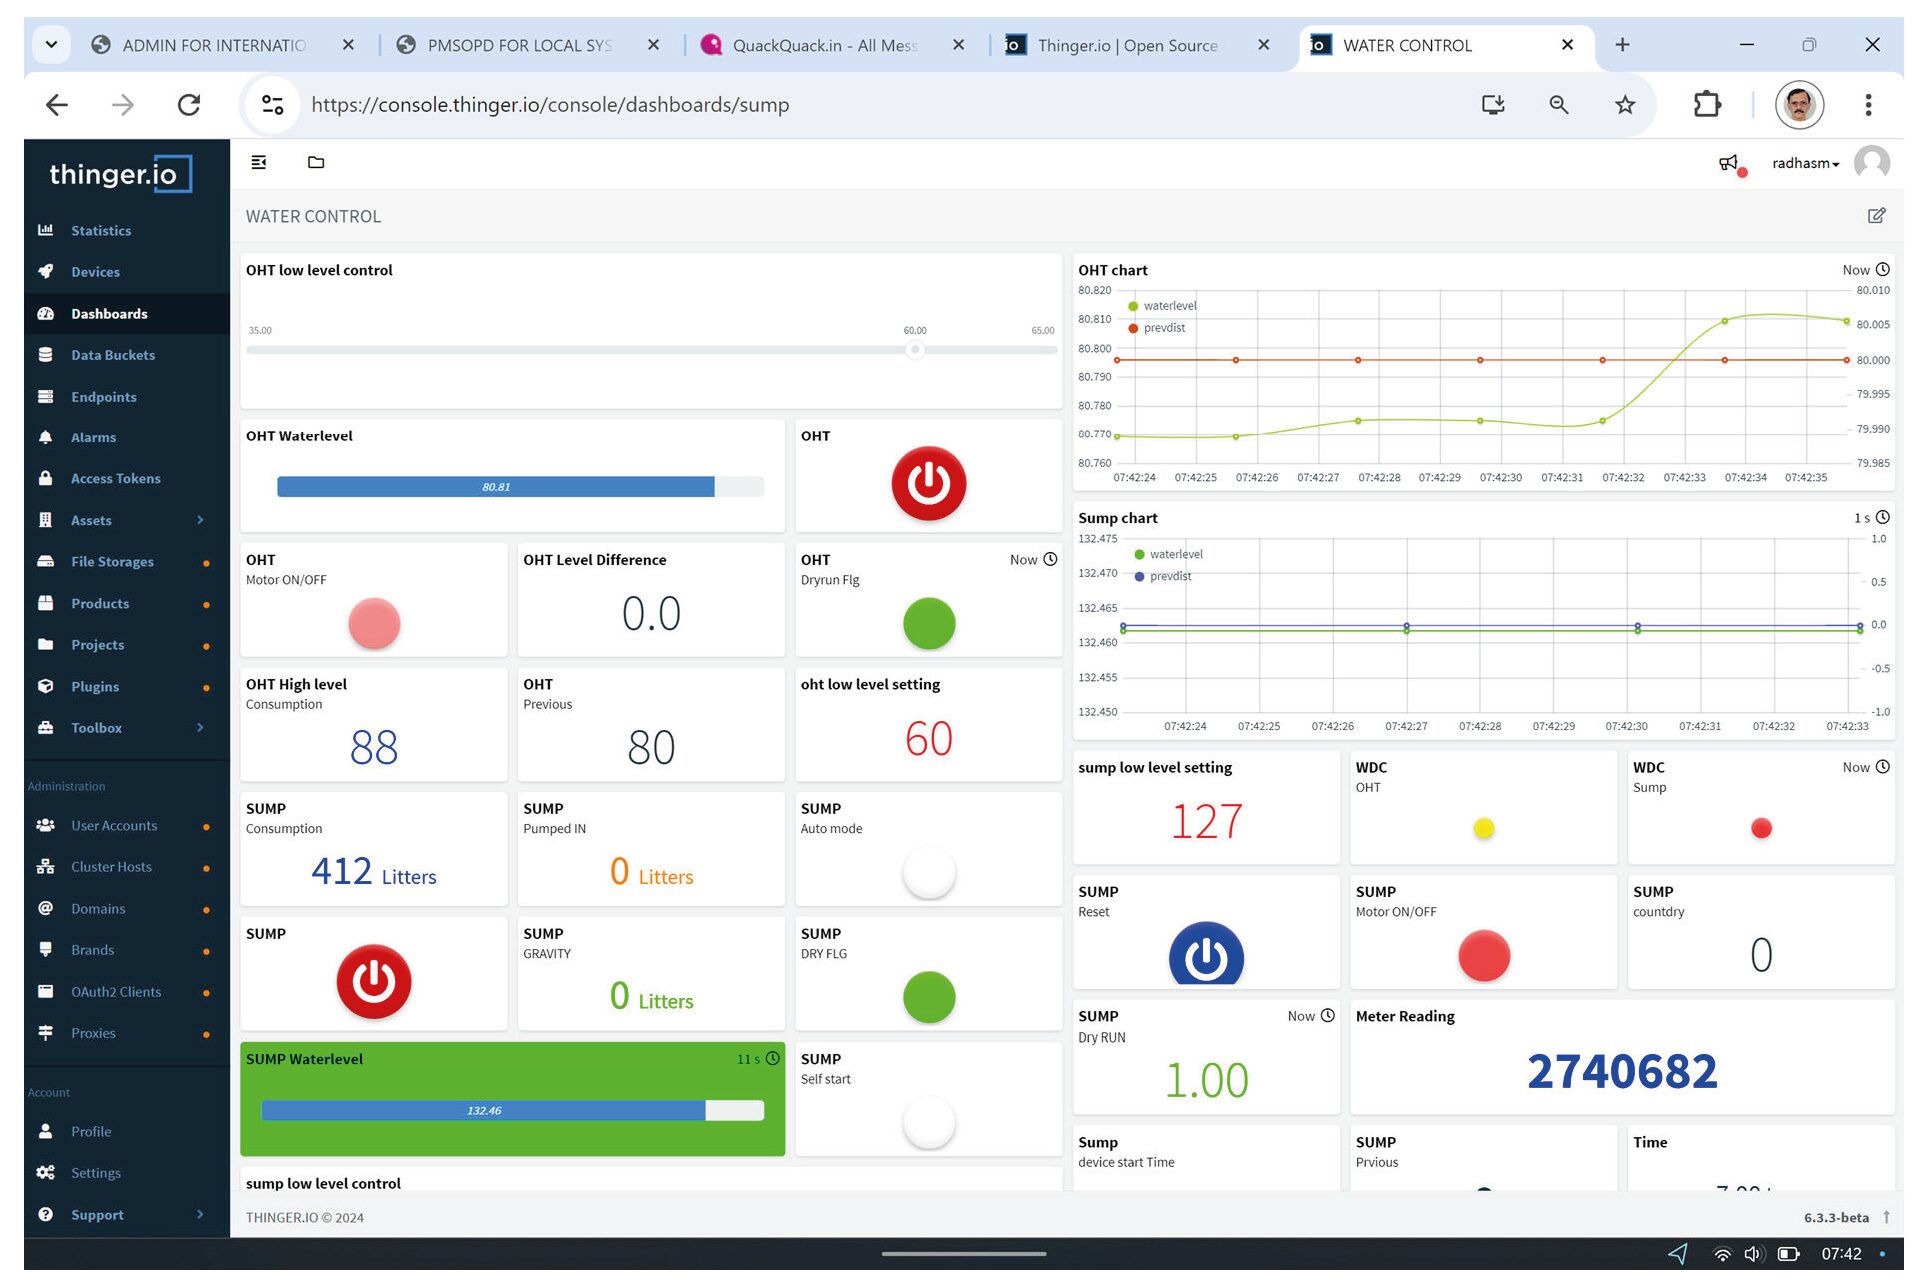1928x1284 pixels.
Task: Open the browser tab search dropdown
Action: pos(51,45)
